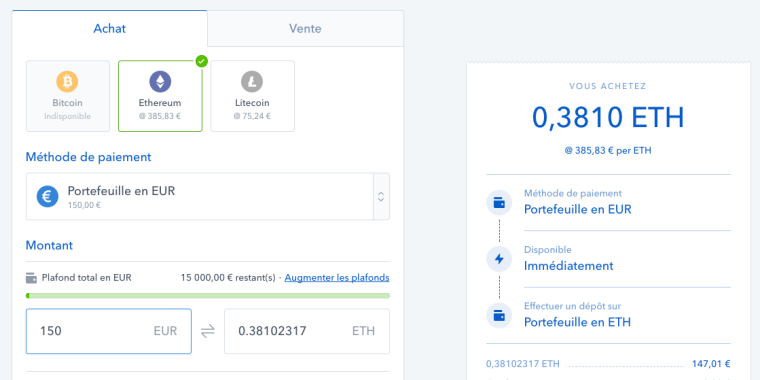
Task: Select the Ethereum currency card
Action: 160,96
